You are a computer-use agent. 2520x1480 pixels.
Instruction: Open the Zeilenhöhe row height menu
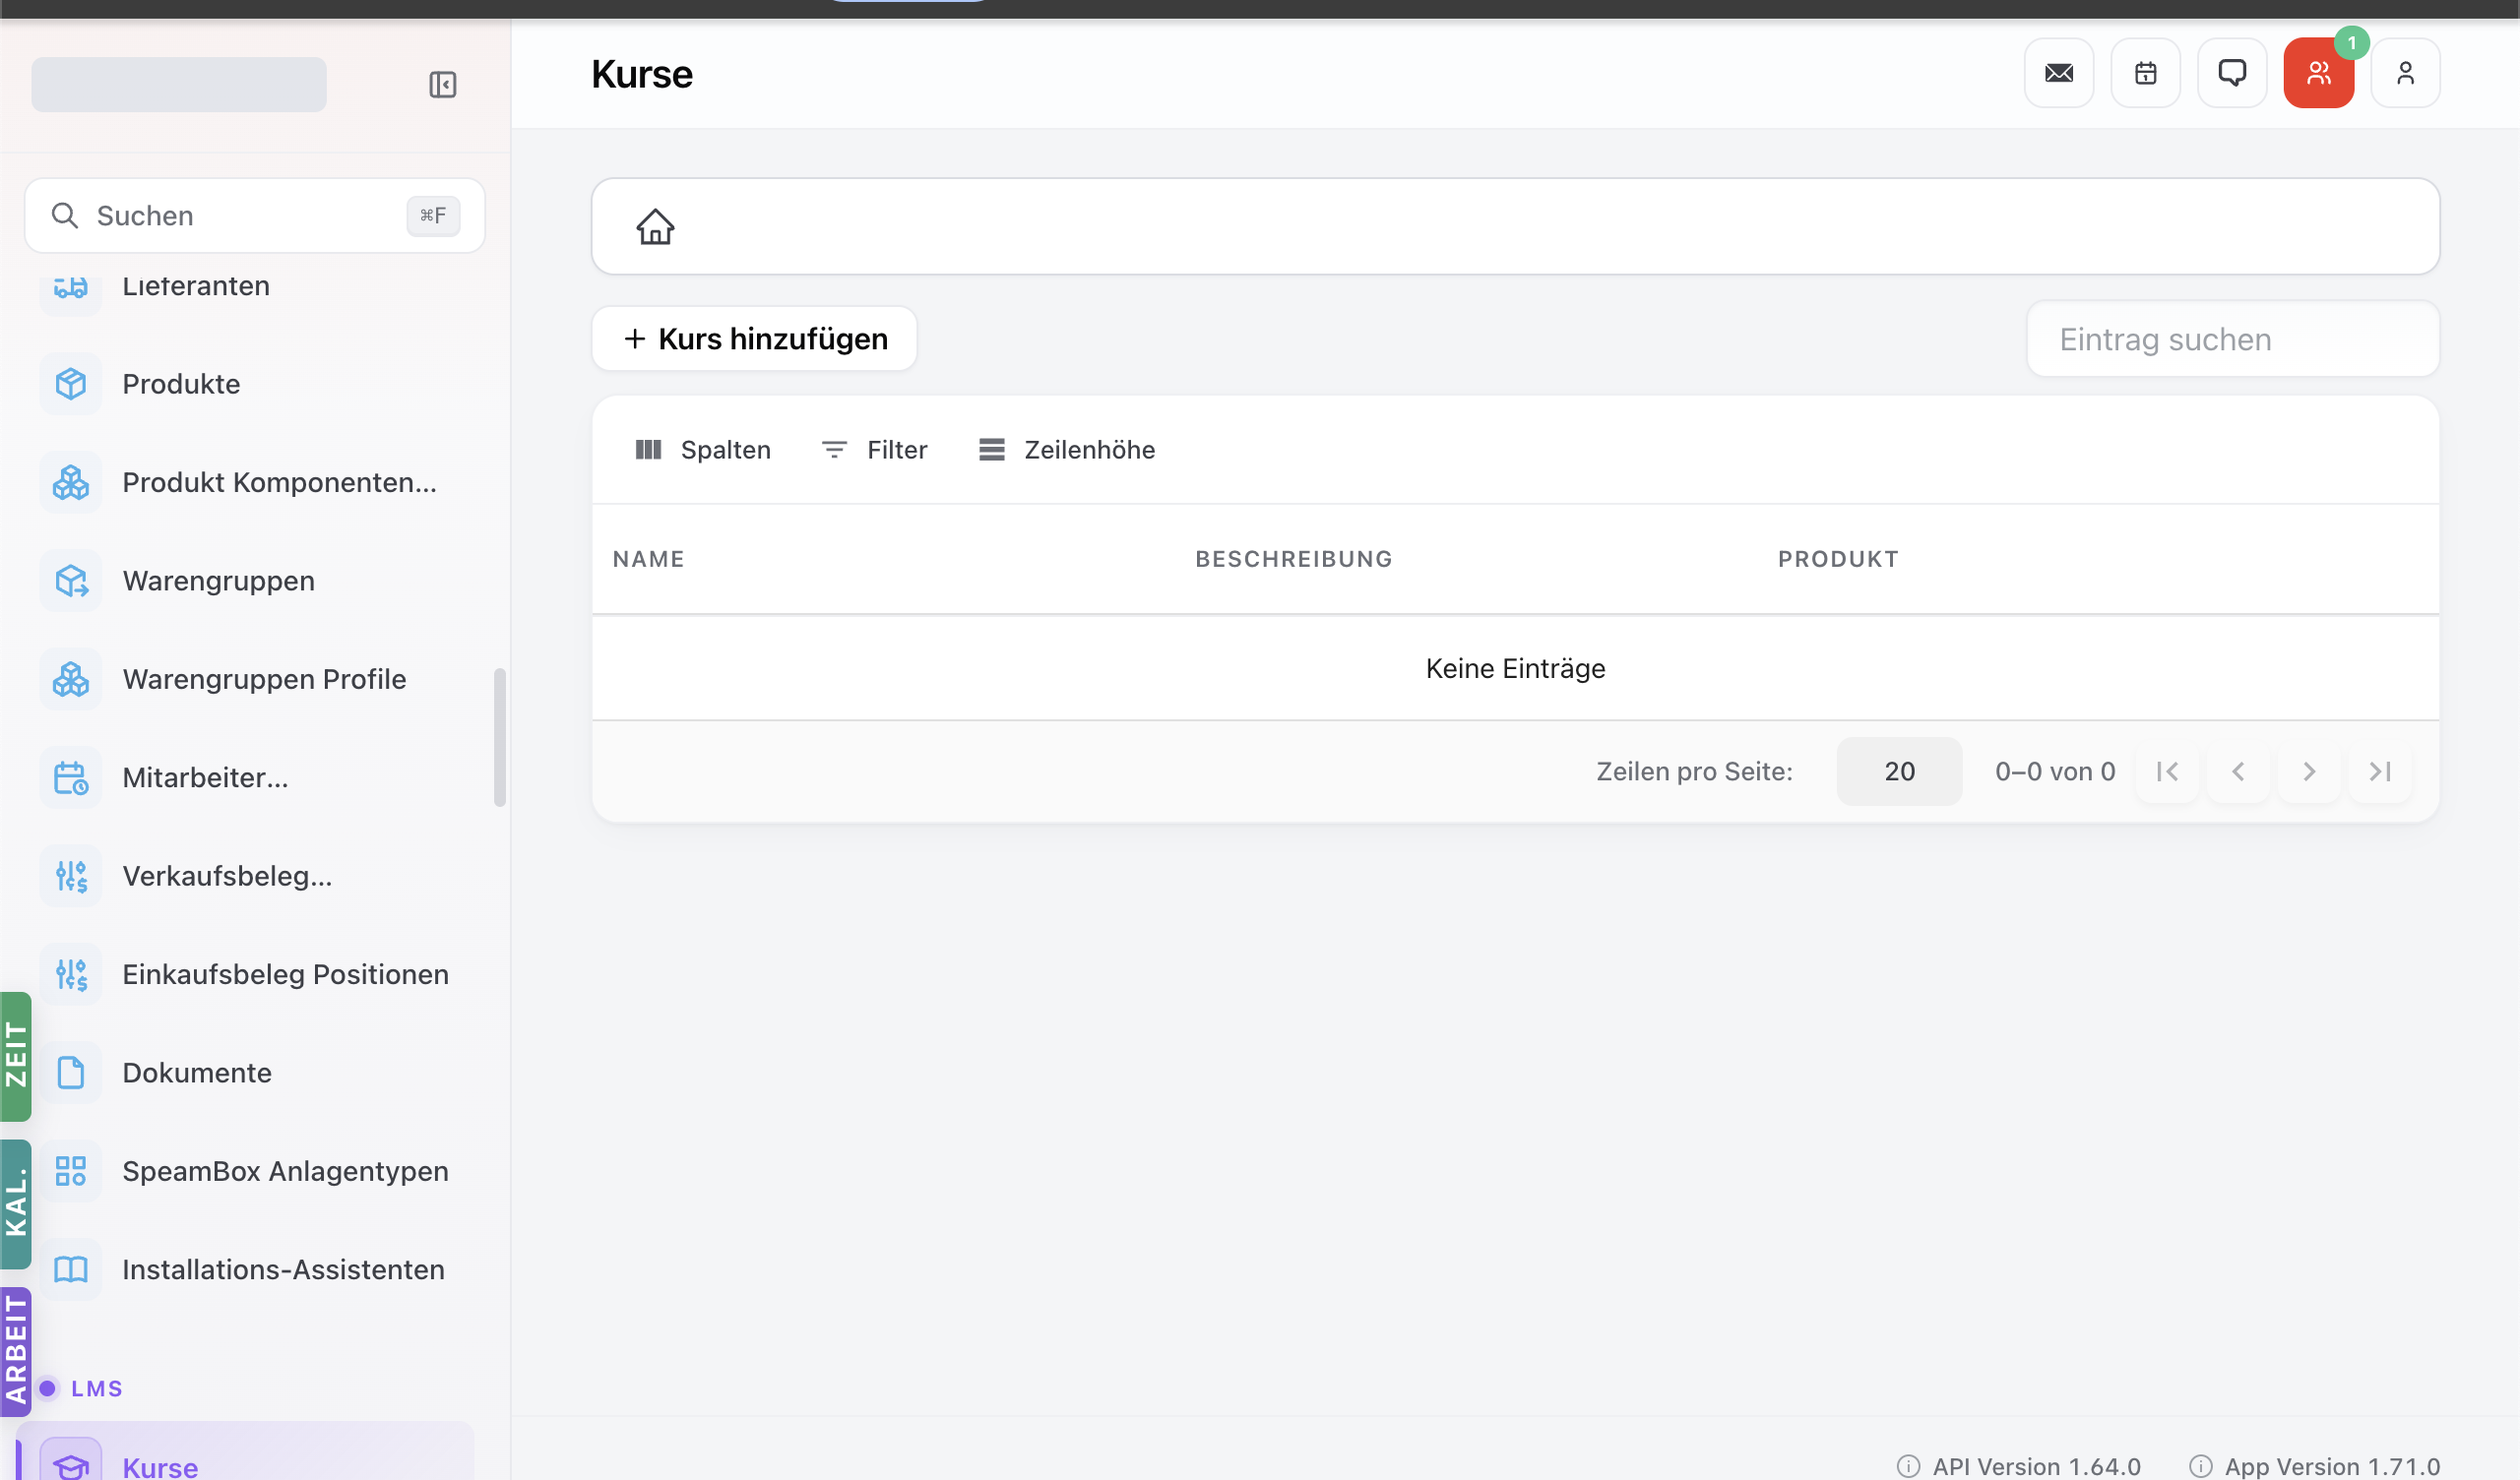(x=1067, y=450)
